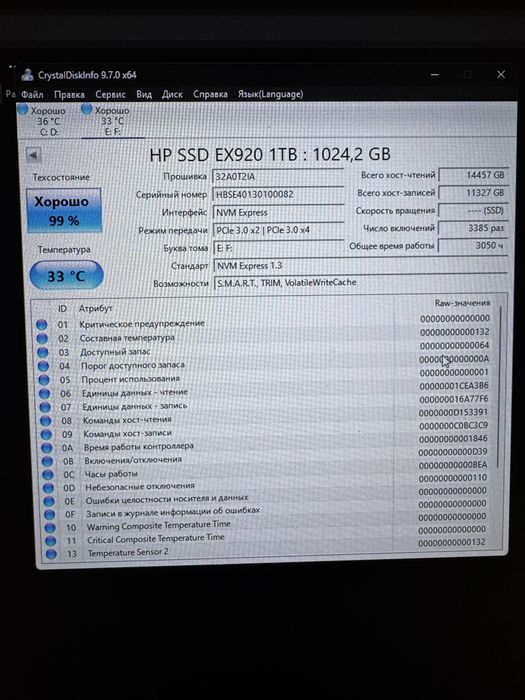Open the Язык(Language) menu
This screenshot has width=525, height=700.
tap(271, 94)
